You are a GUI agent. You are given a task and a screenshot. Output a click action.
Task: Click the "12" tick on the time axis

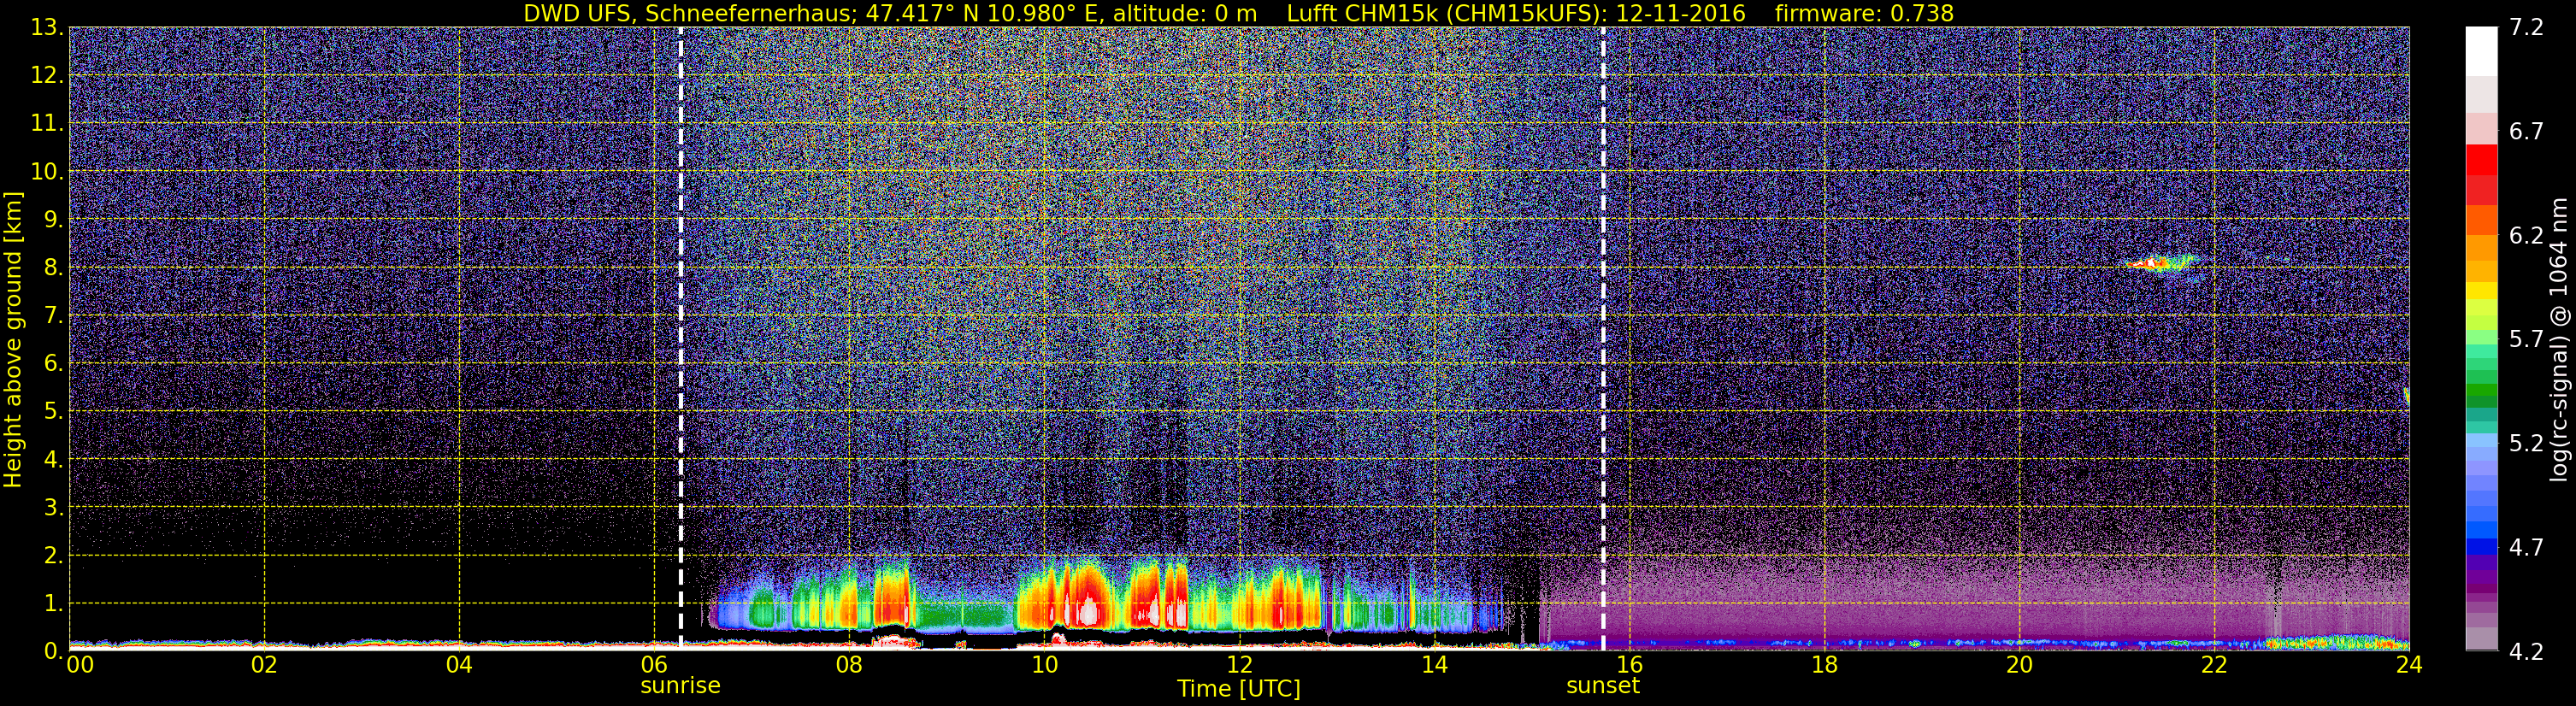(x=1239, y=666)
